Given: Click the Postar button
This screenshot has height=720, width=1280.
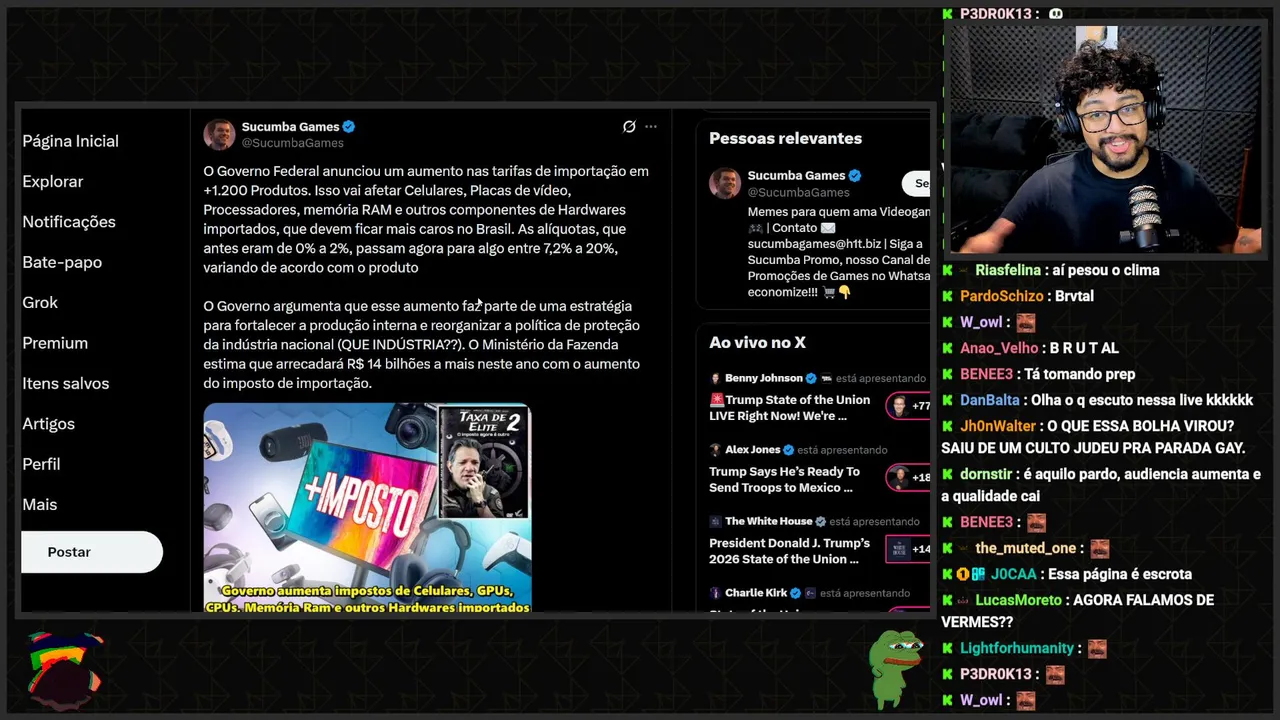Looking at the screenshot, I should pyautogui.click(x=92, y=552).
